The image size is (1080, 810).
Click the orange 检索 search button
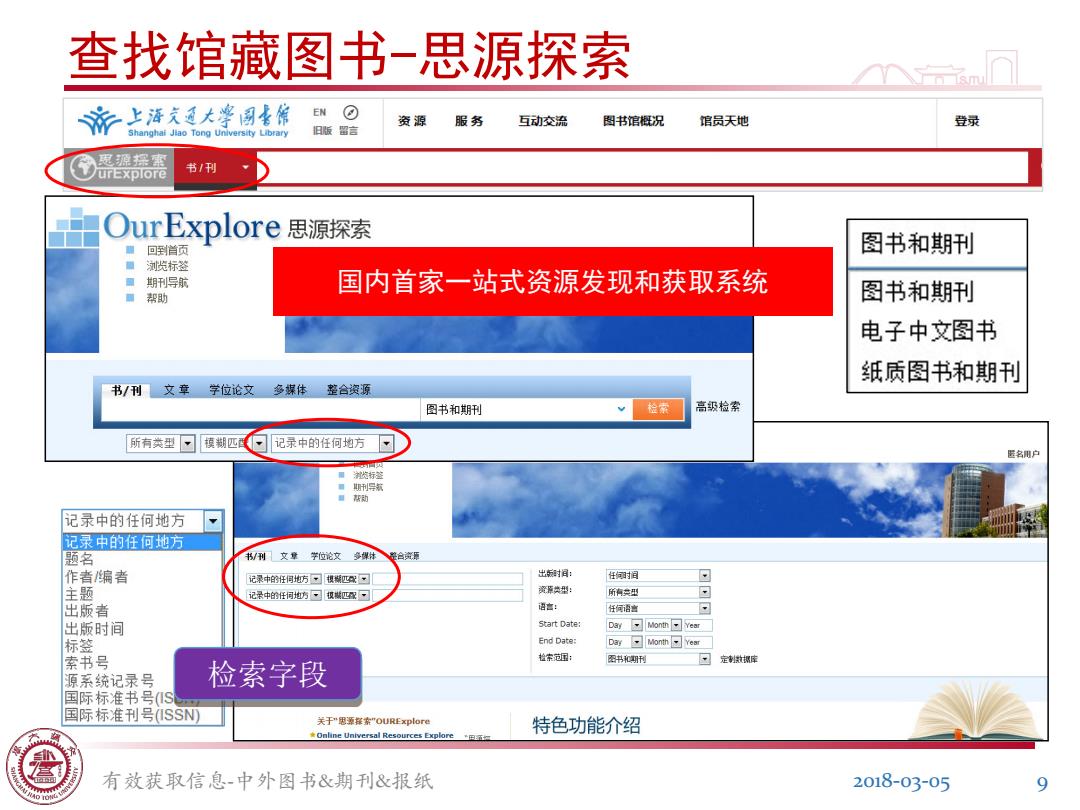tap(658, 408)
